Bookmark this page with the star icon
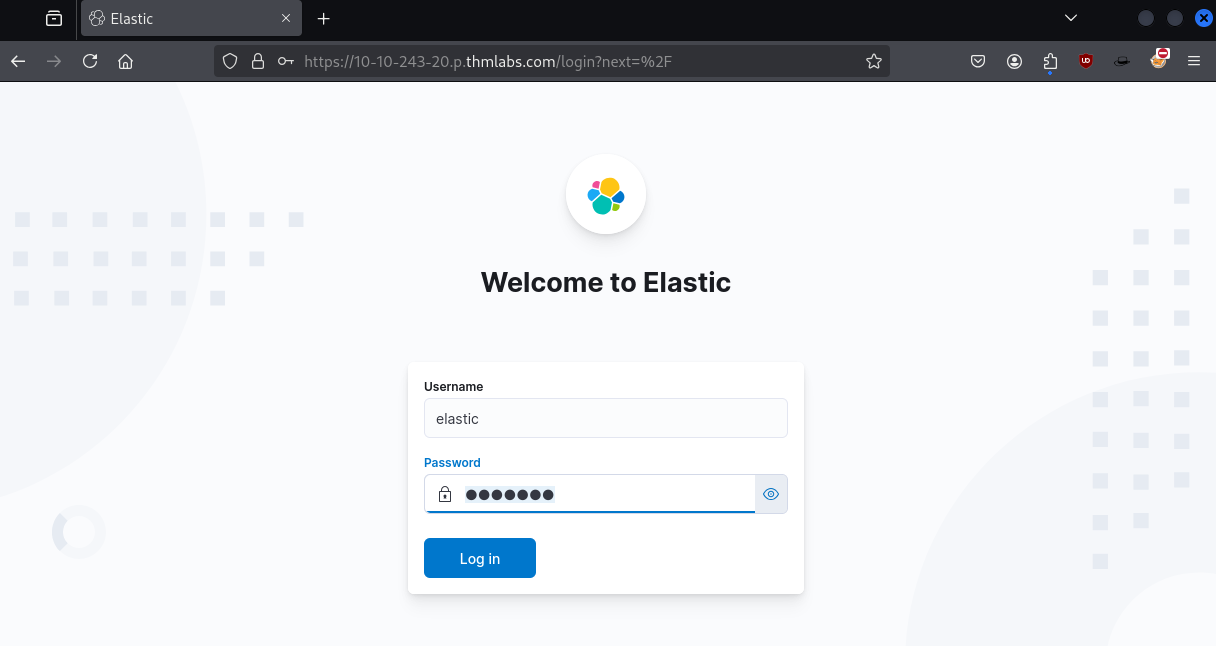 [874, 61]
